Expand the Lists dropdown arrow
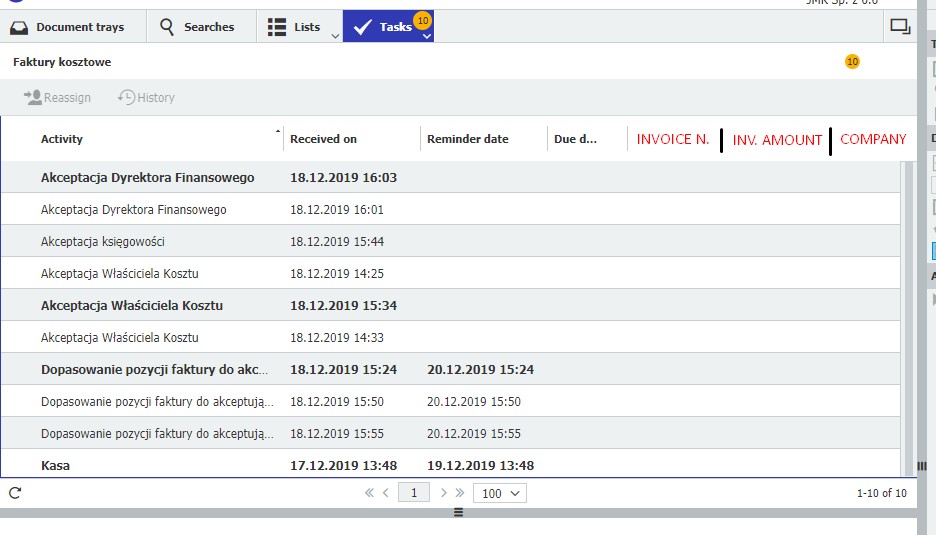Screen dimensions: 936x535 coord(334,36)
